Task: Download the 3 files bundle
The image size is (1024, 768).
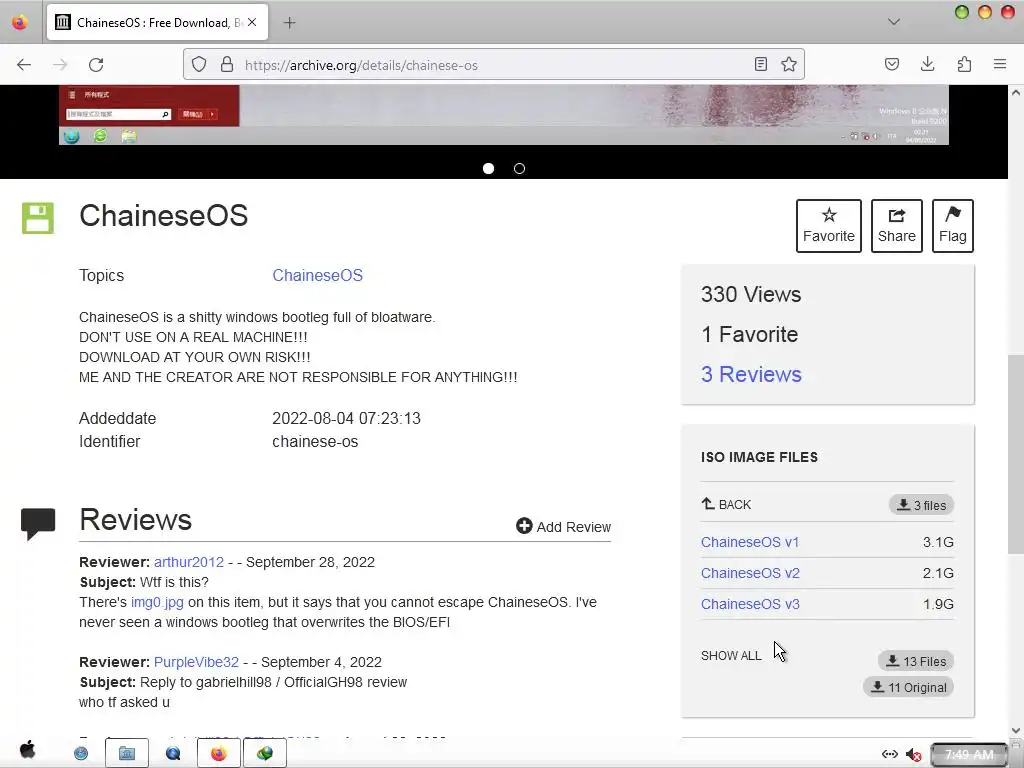Action: point(921,505)
